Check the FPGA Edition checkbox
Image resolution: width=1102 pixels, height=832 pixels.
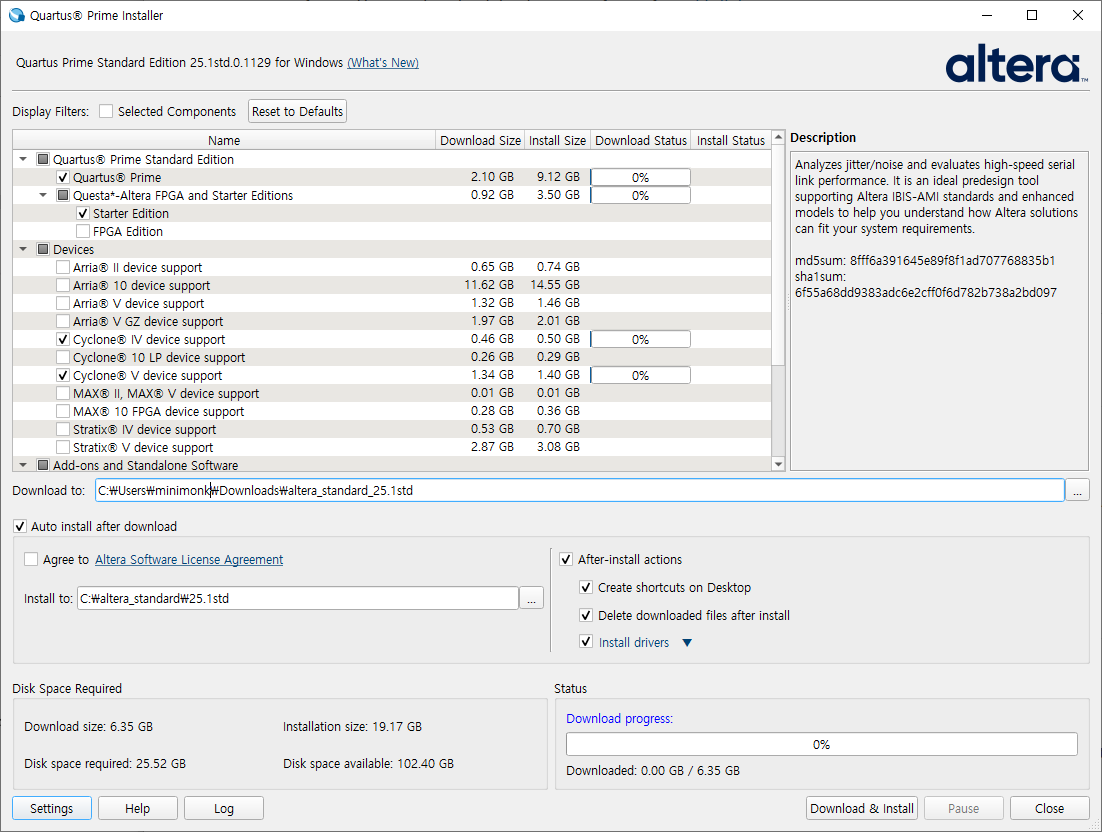[x=83, y=231]
